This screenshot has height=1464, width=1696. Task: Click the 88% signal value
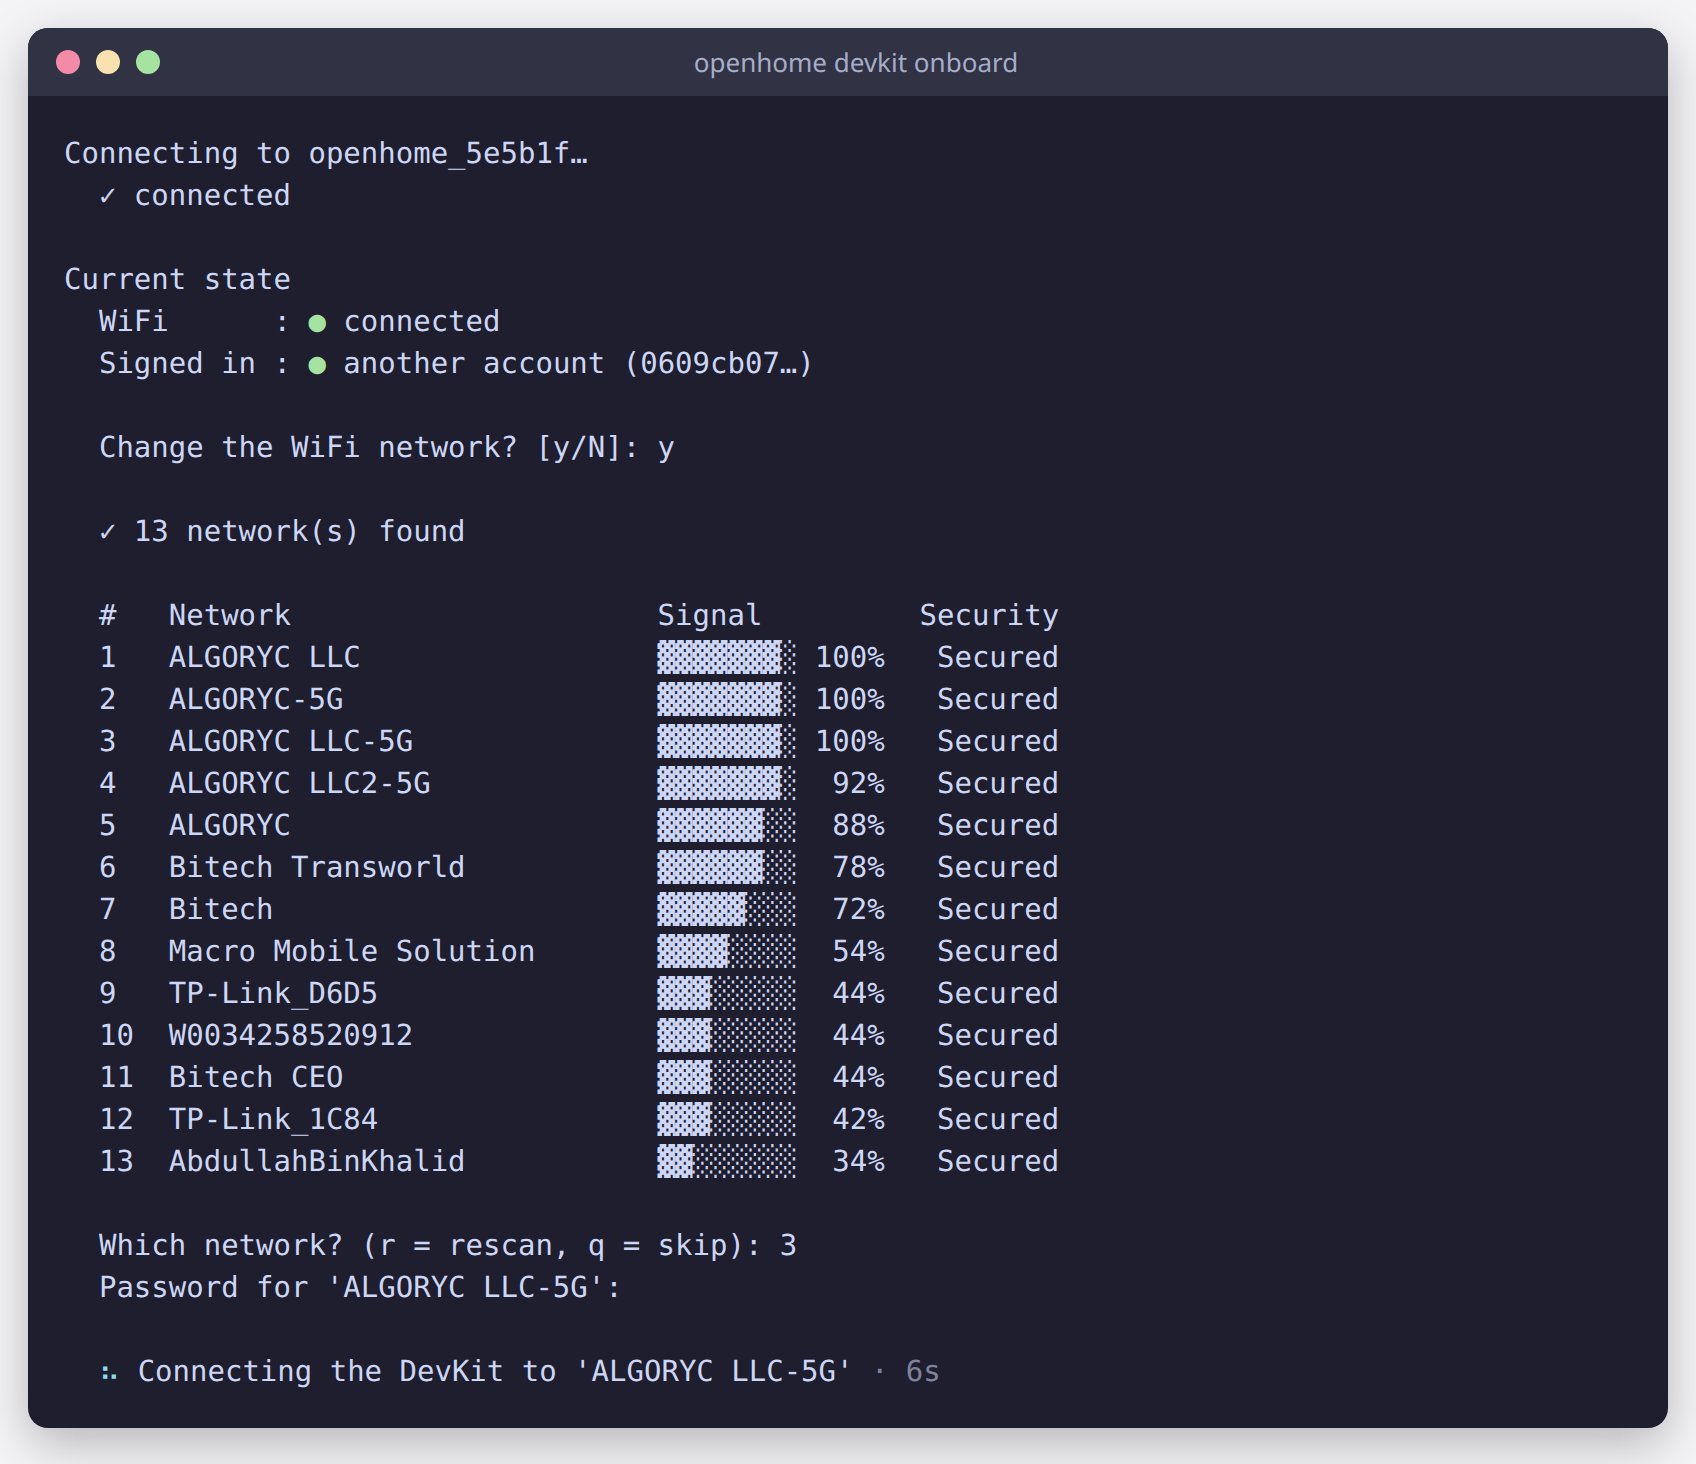coord(859,825)
